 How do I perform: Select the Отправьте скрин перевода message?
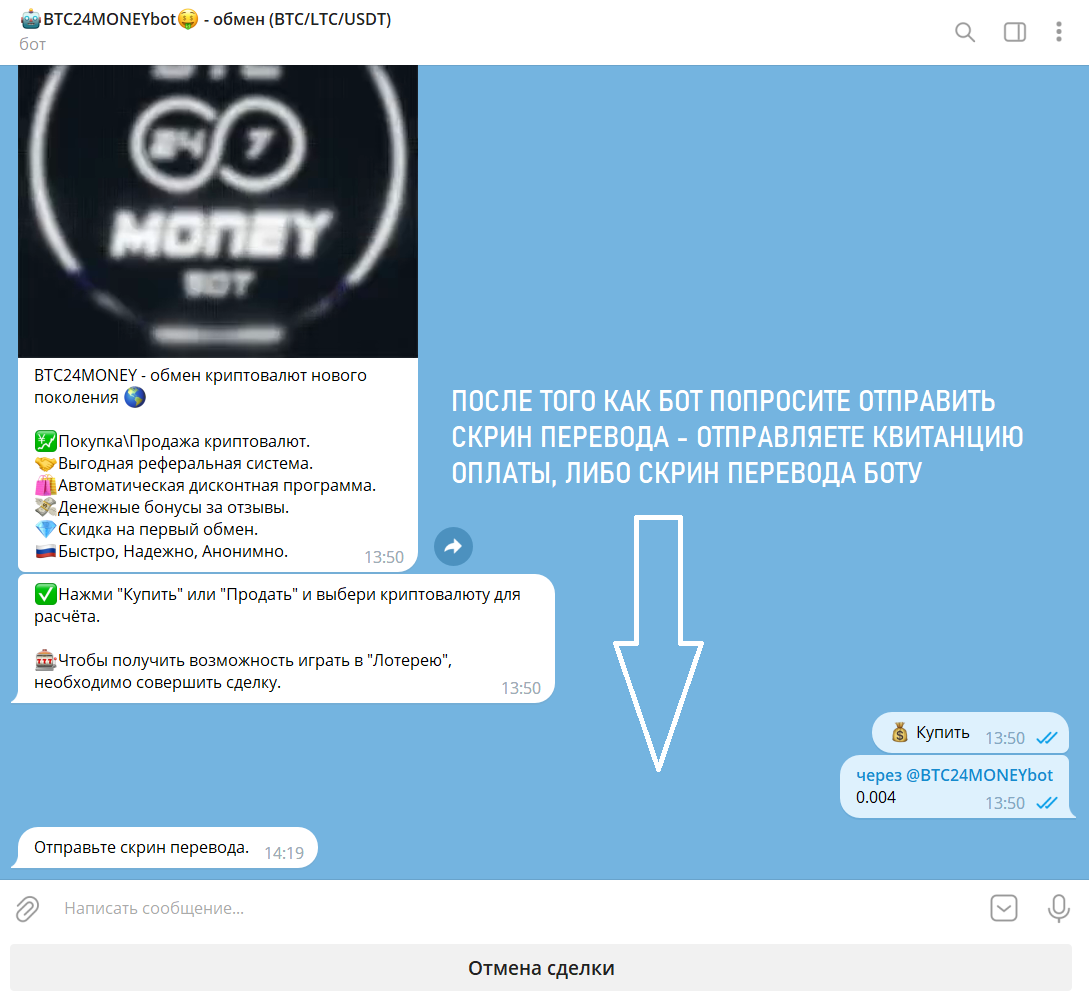click(165, 847)
